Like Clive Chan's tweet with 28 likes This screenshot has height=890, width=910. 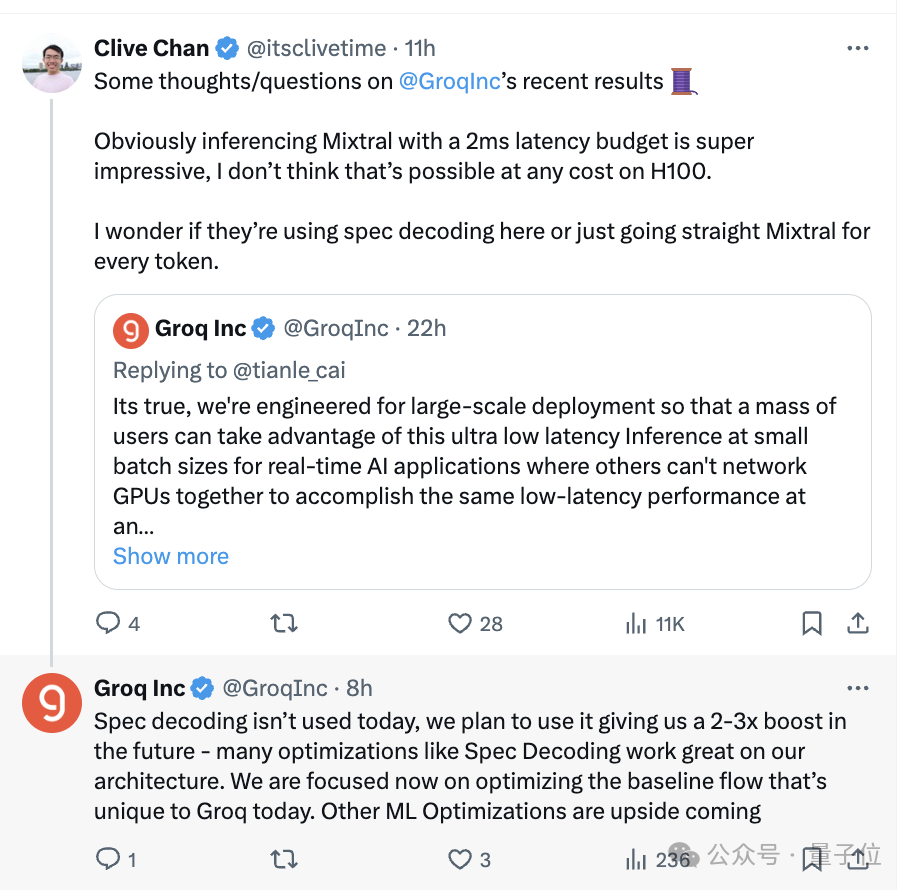coord(460,624)
